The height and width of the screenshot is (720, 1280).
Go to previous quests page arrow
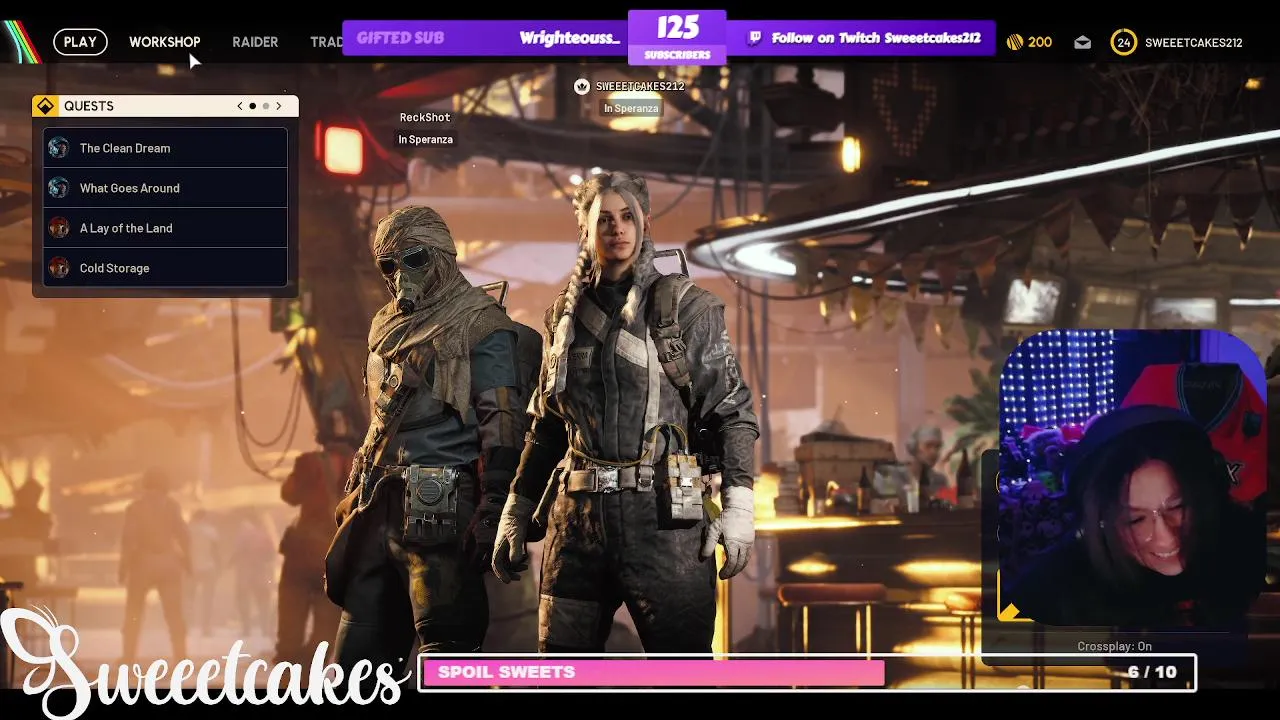240,106
